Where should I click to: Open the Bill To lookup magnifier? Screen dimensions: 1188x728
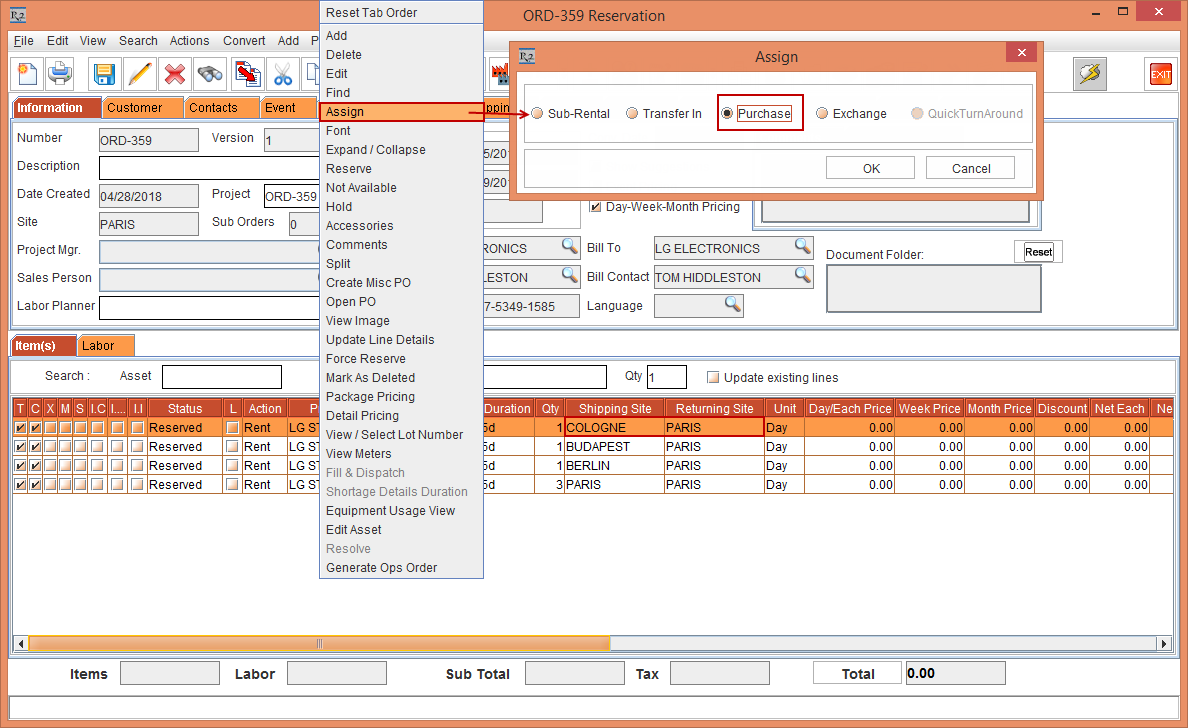(802, 246)
